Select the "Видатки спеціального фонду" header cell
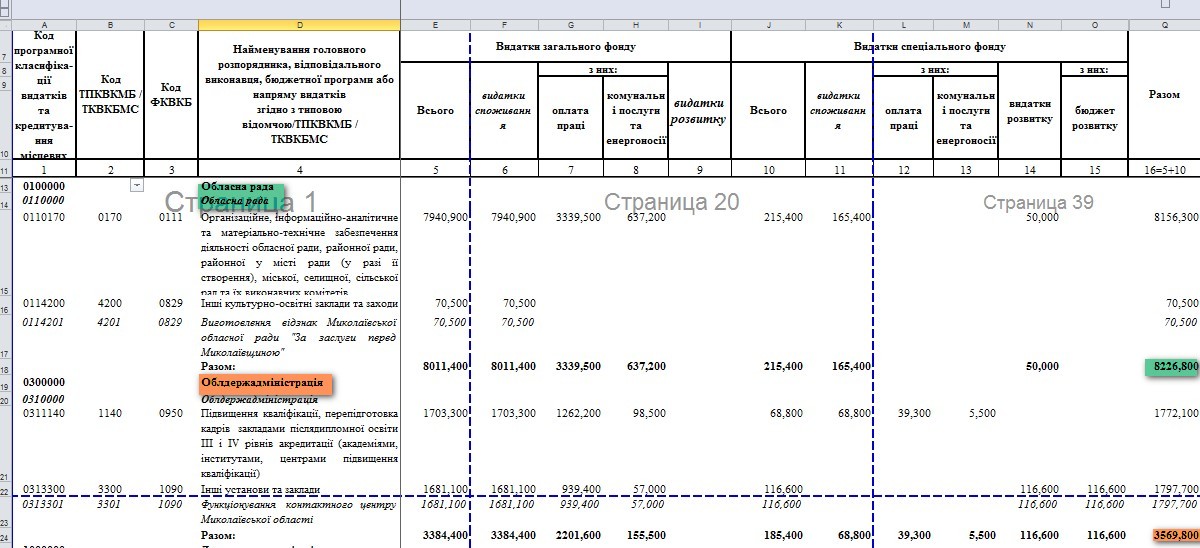 pos(929,46)
